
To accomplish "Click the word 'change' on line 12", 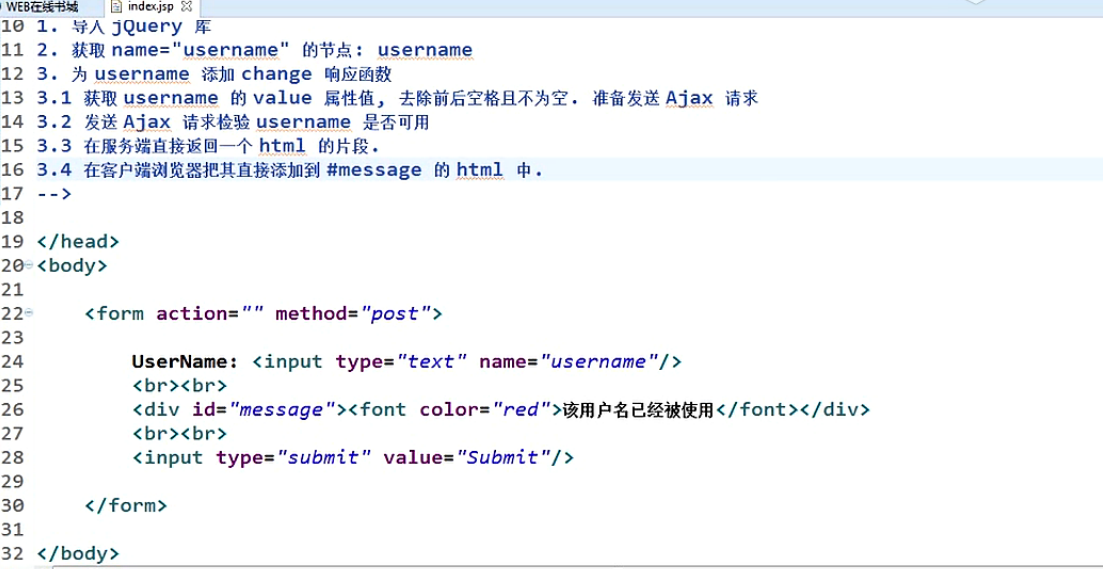I will [276, 75].
